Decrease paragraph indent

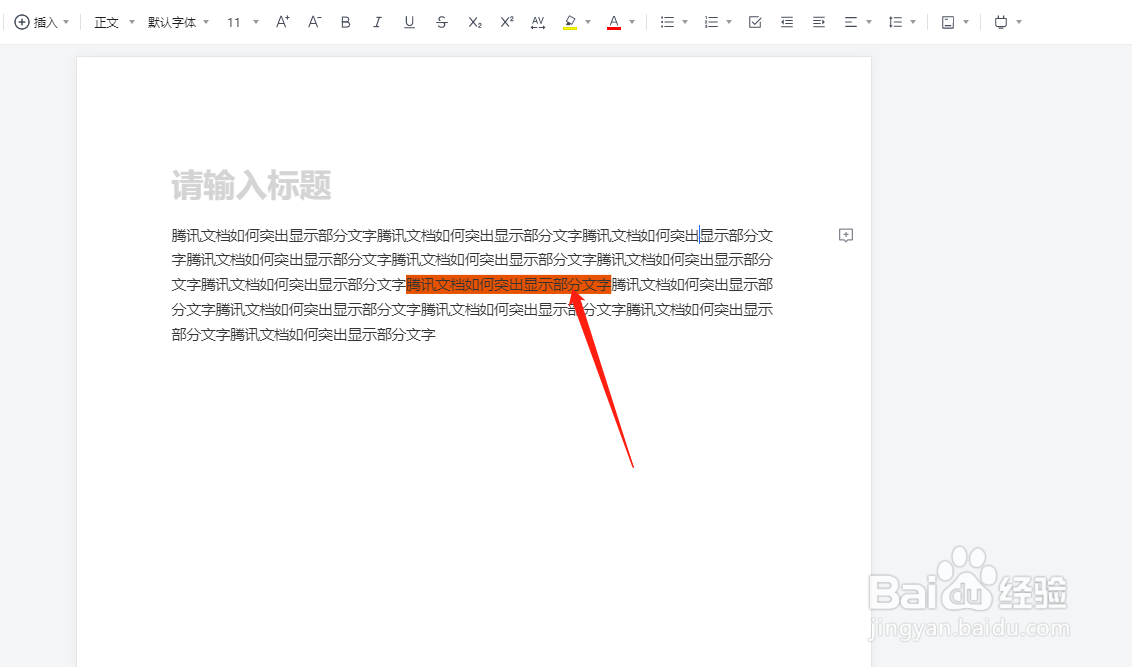pyautogui.click(x=787, y=22)
